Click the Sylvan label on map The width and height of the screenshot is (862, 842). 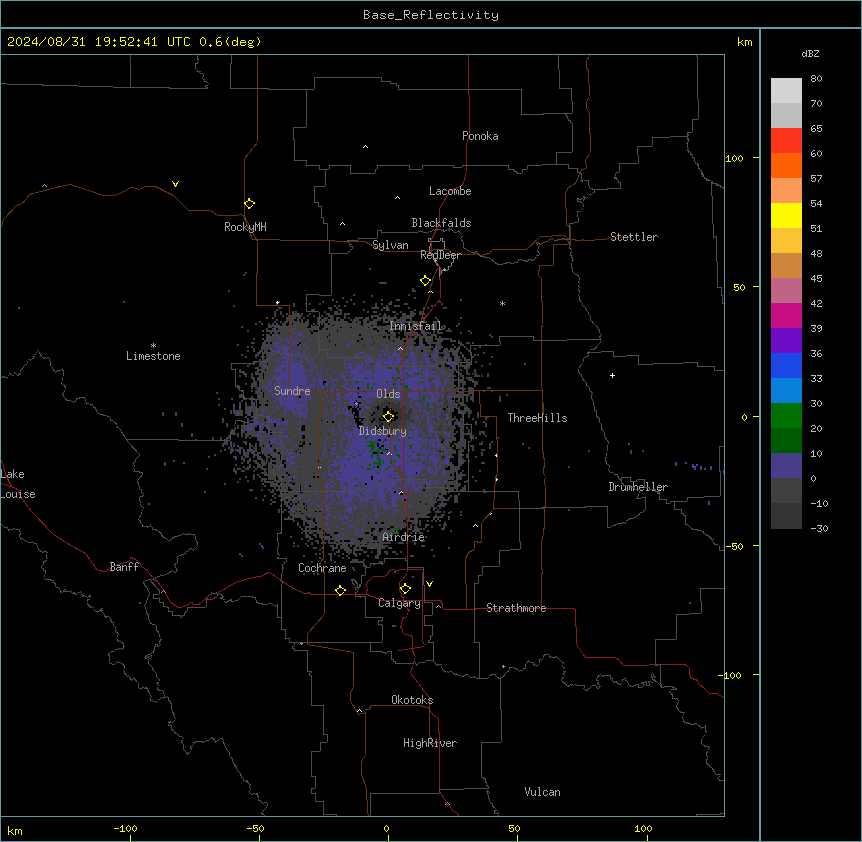[x=390, y=245]
